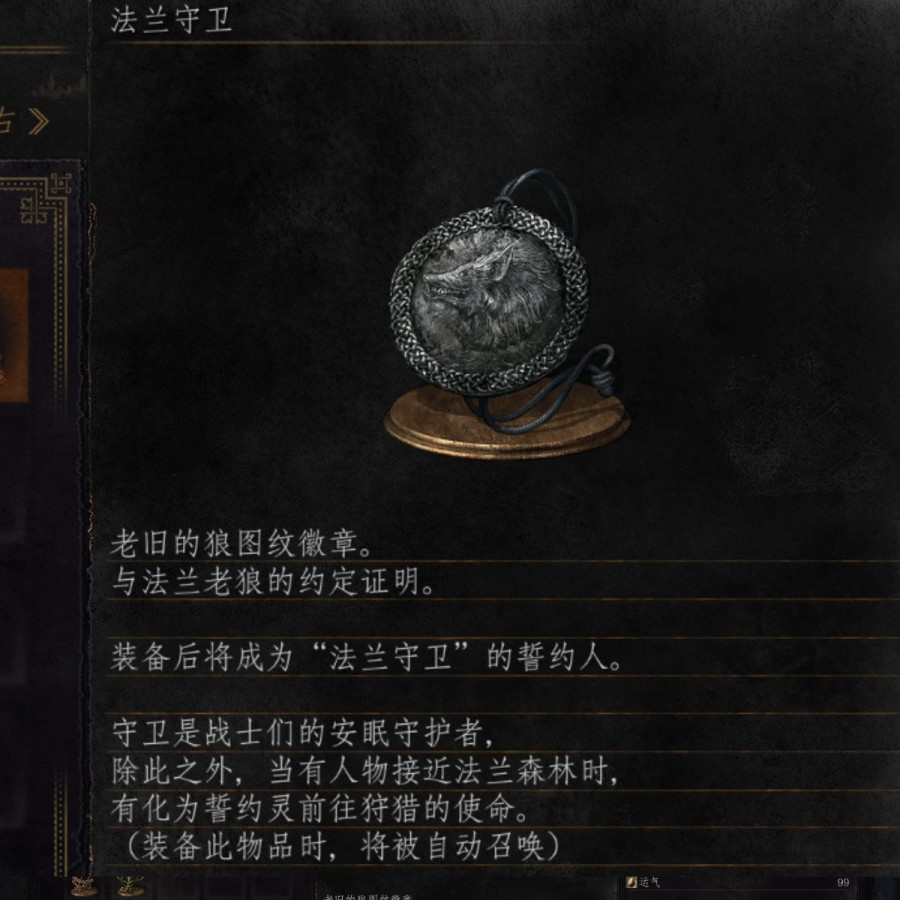
Task: Select the line 有化为誓约灵前往狩猎的使命
Action: click(320, 809)
